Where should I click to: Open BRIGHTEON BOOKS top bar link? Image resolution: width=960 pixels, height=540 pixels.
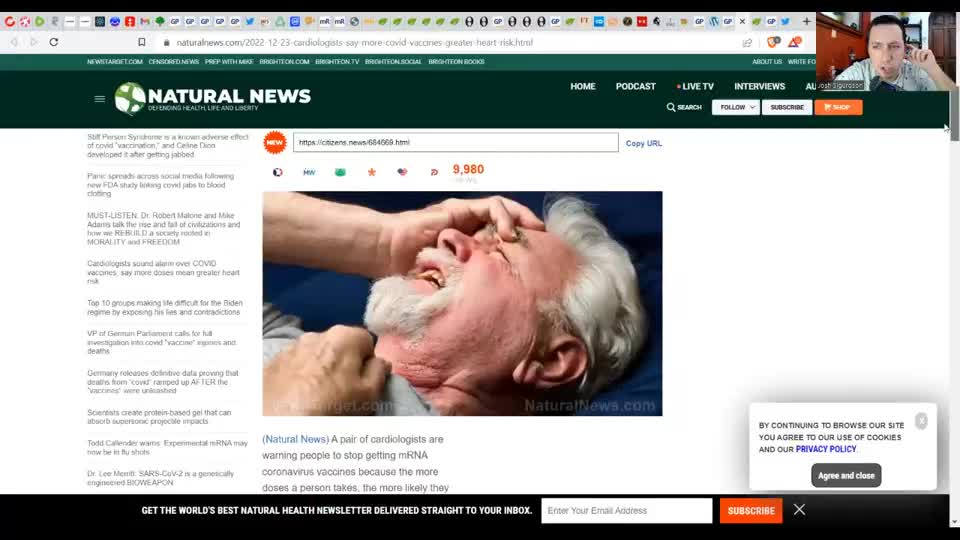(456, 62)
